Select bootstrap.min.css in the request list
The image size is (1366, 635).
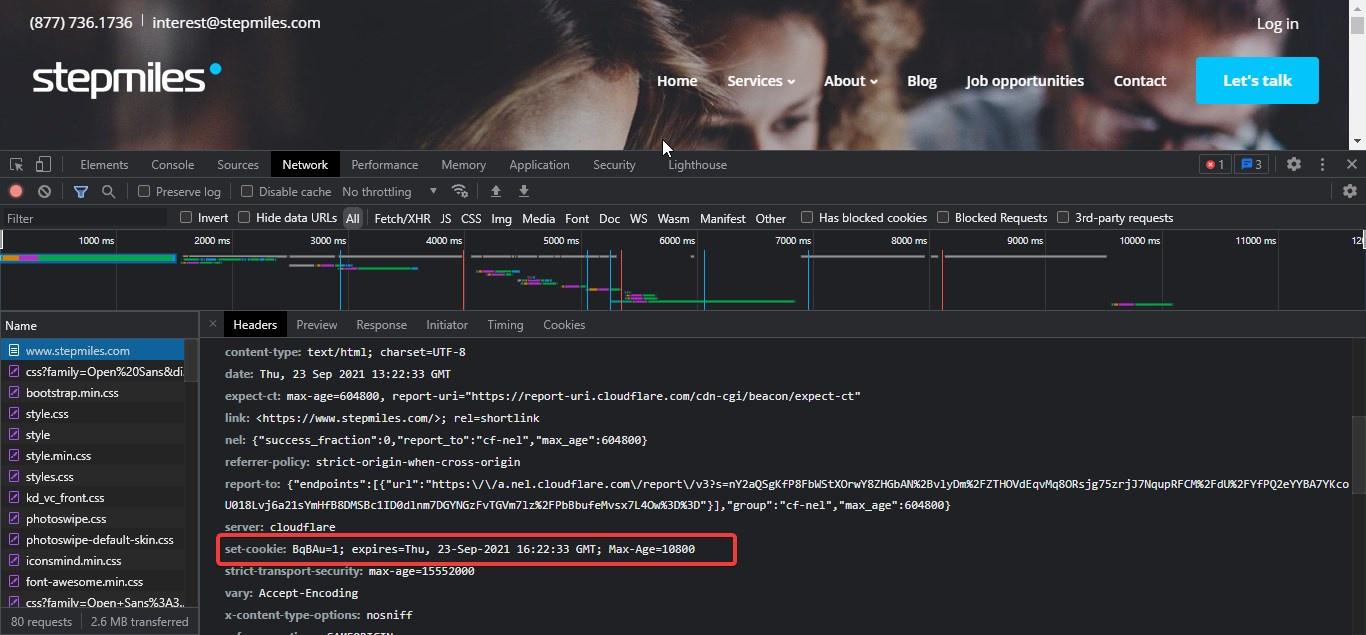coord(73,393)
